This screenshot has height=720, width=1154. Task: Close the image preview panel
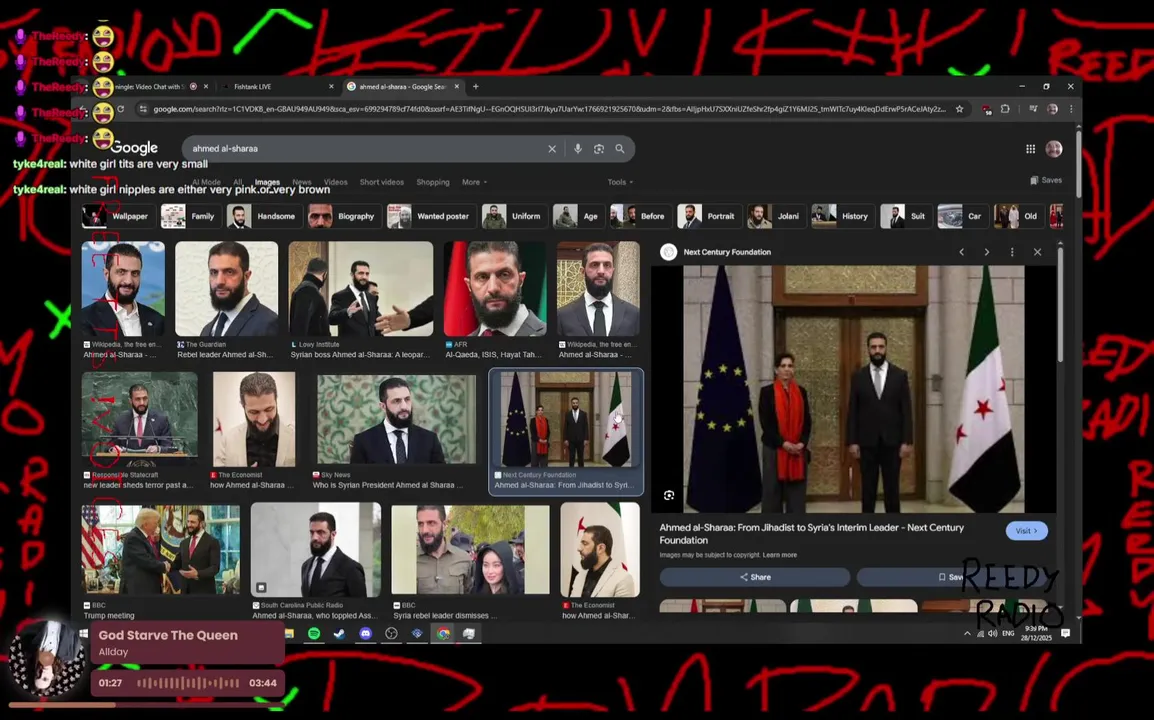(x=1038, y=252)
